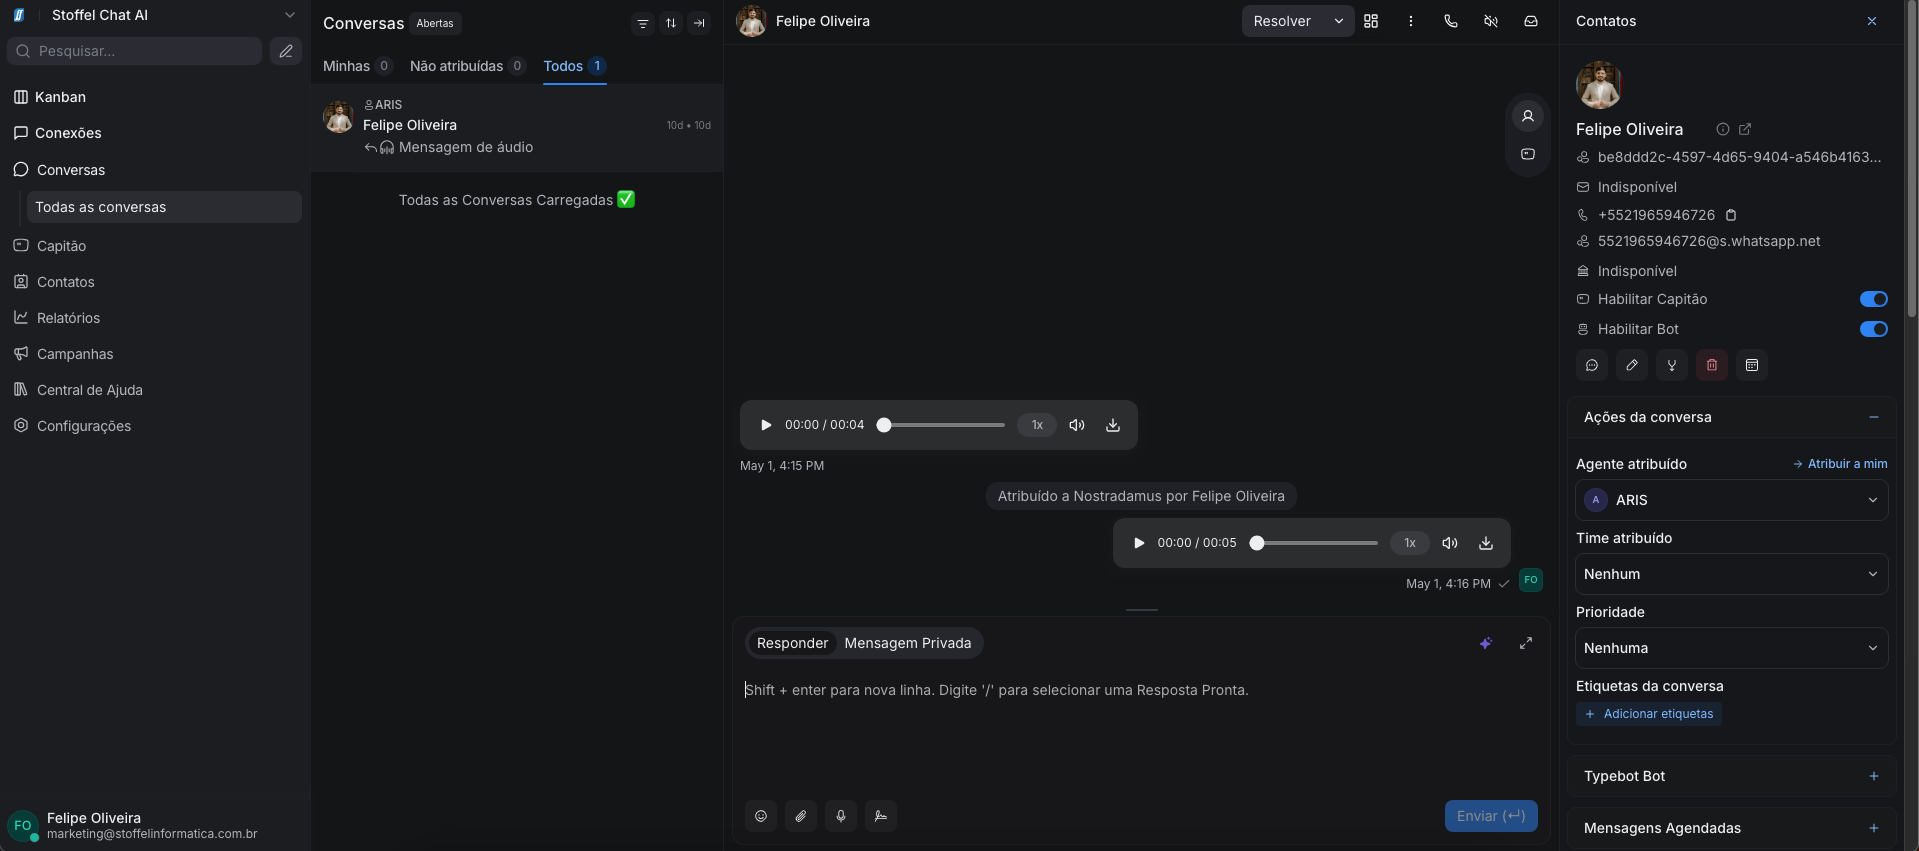Switch to the Minhas tab
1919x851 pixels.
pos(357,66)
